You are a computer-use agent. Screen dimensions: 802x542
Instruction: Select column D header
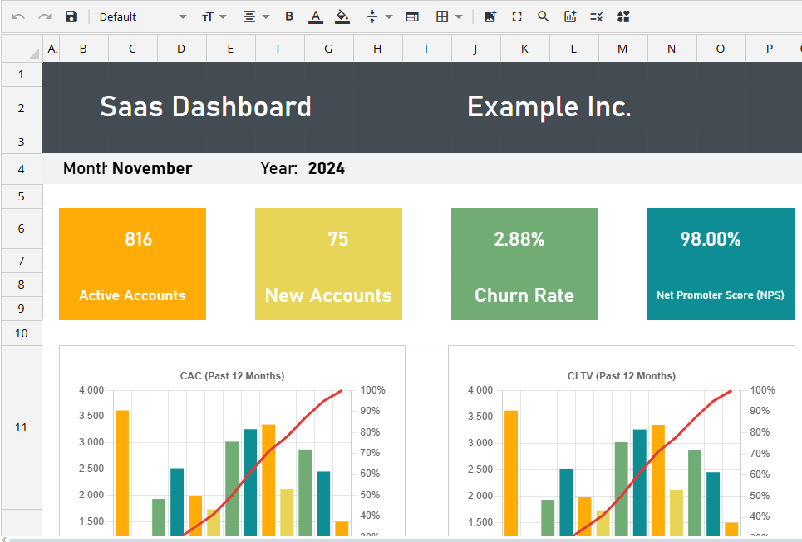[x=180, y=49]
